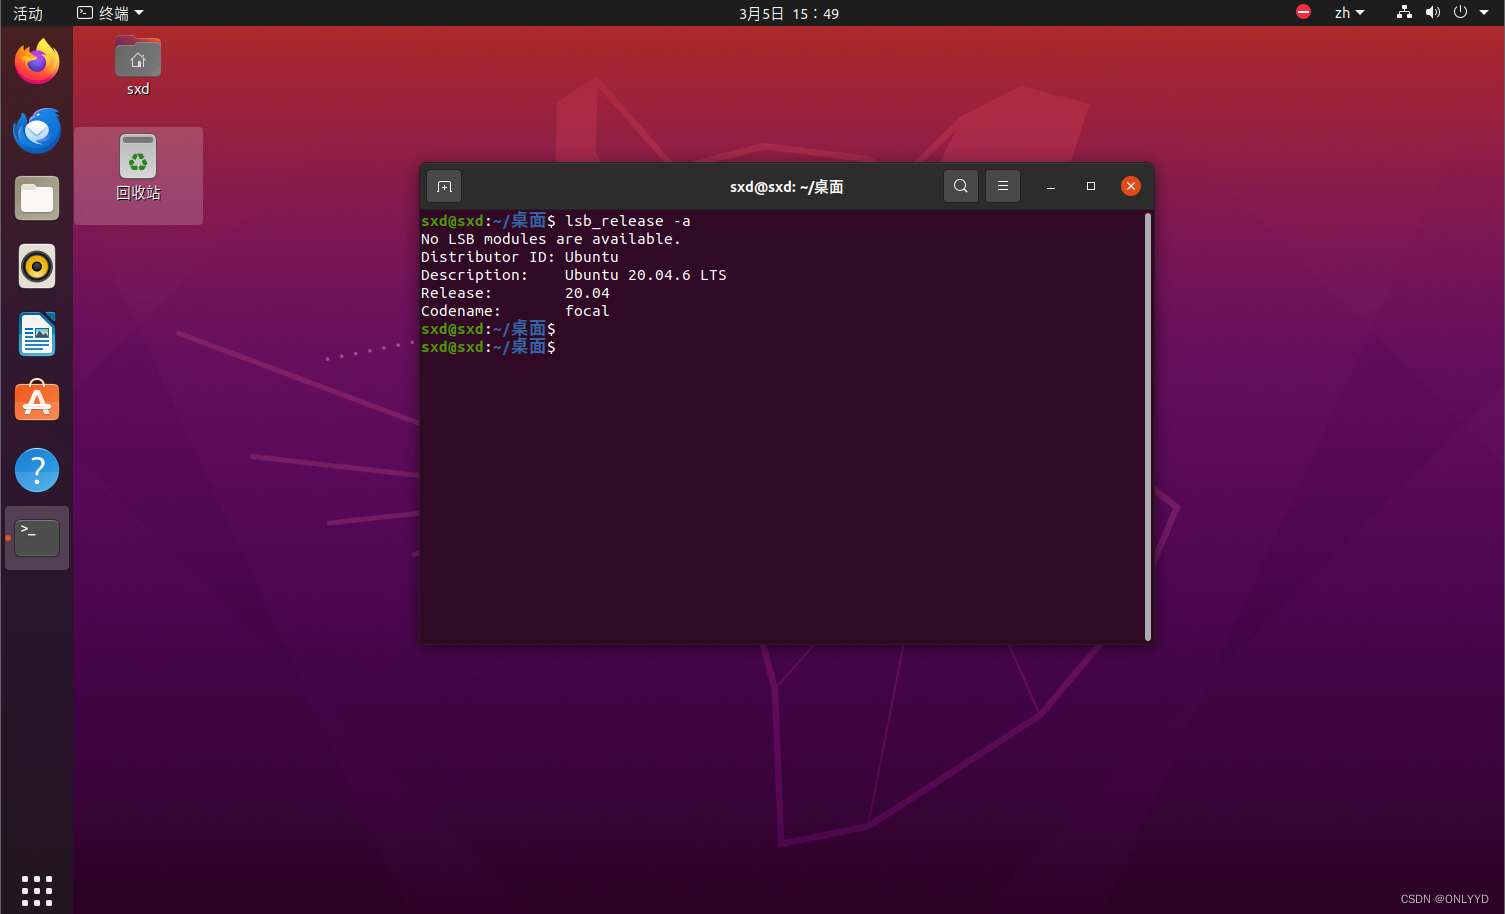This screenshot has height=914, width=1505.
Task: Click the terminal search magnifier icon
Action: tap(960, 186)
